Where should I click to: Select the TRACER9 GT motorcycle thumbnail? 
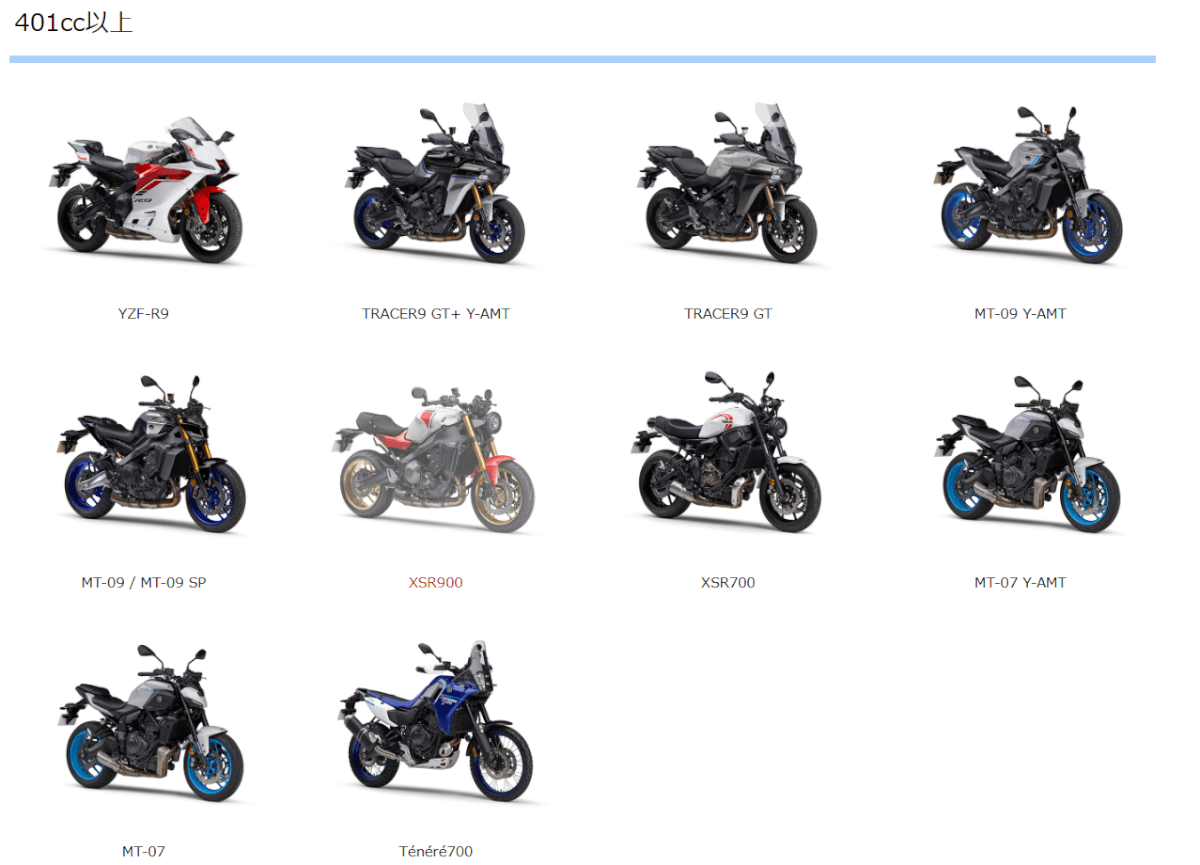click(x=728, y=185)
